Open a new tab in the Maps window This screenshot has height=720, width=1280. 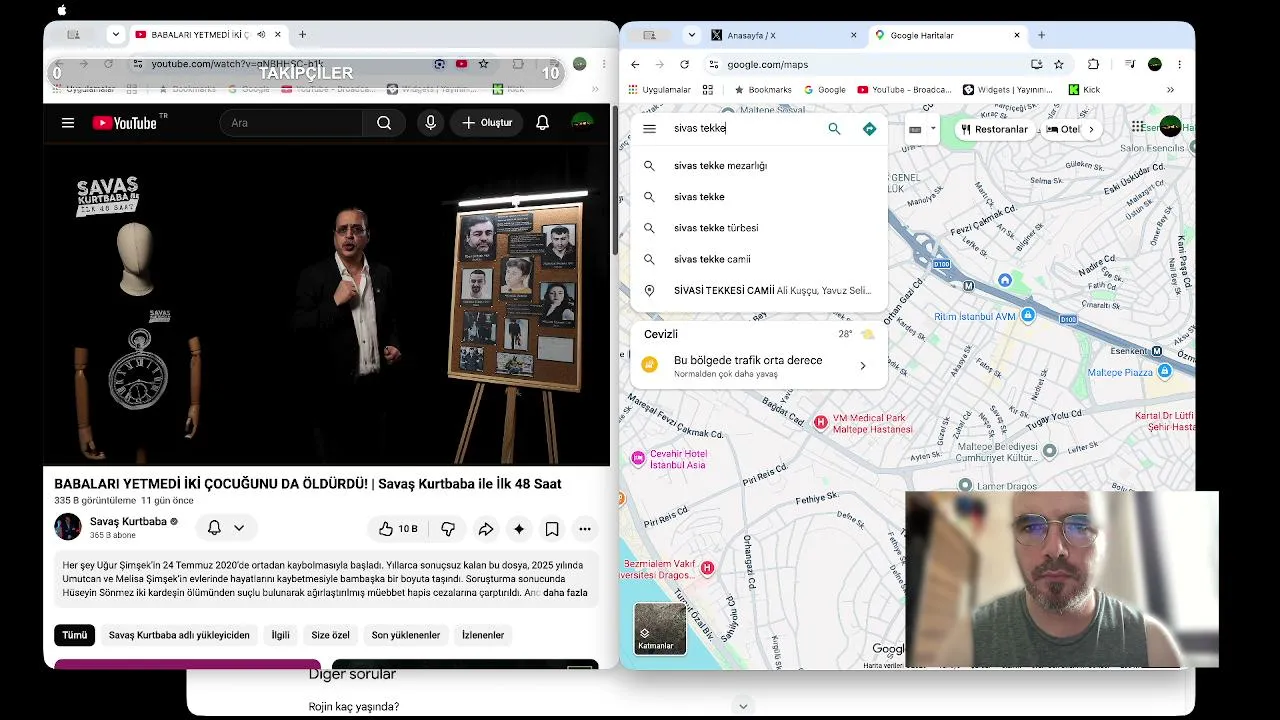click(x=1041, y=35)
